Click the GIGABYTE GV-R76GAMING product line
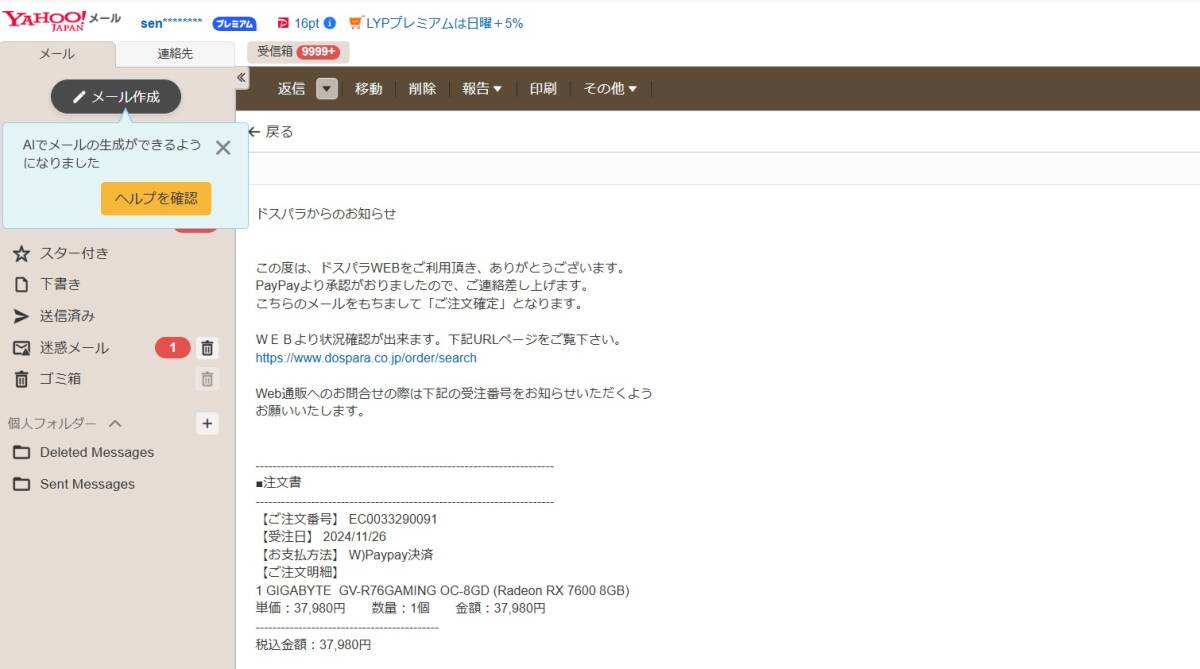 click(443, 590)
